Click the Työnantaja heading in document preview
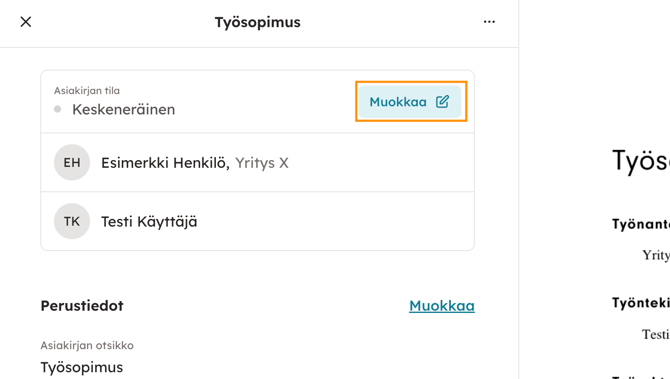Screen dimensions: 670x379 pos(641,224)
